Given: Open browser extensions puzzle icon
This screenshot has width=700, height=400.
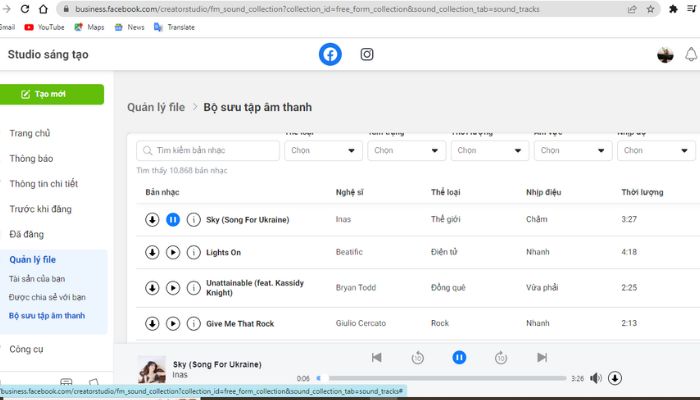Looking at the screenshot, I should [673, 9].
